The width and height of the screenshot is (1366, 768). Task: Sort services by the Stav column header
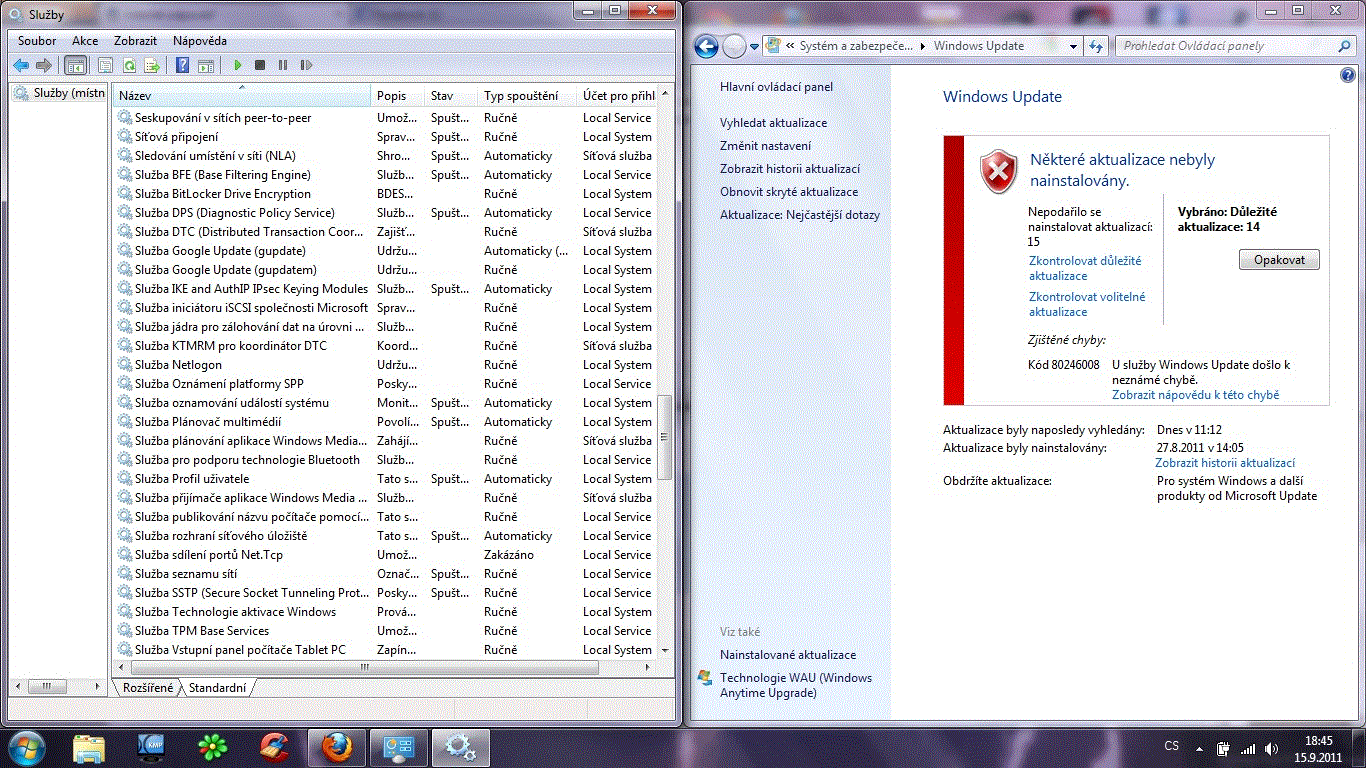tap(452, 96)
